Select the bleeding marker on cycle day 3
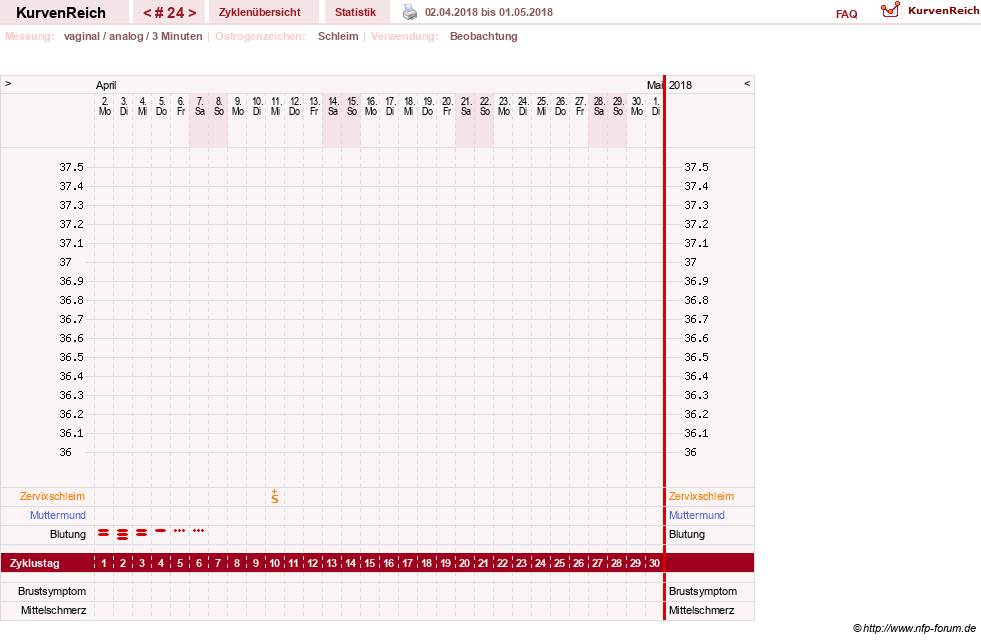The width and height of the screenshot is (981, 640). pos(142,533)
